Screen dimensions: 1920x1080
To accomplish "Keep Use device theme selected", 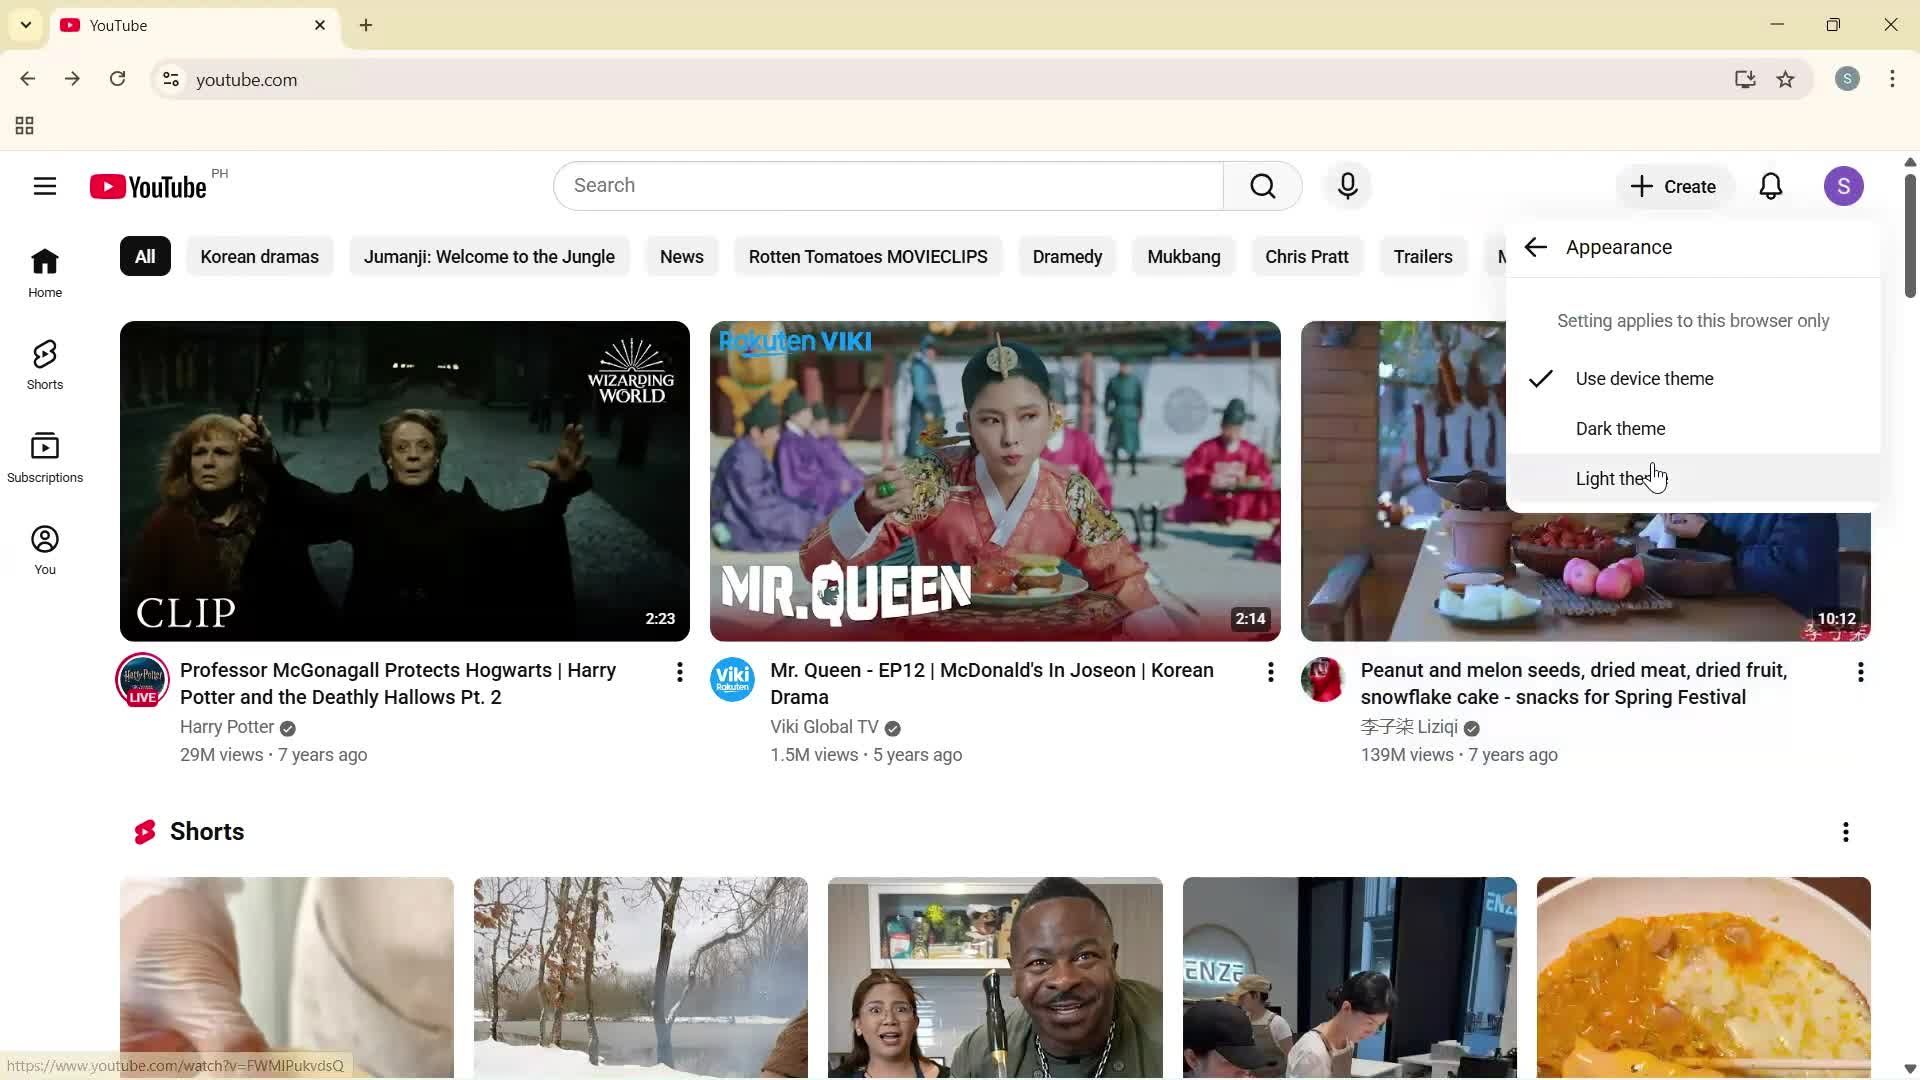I will point(1645,378).
